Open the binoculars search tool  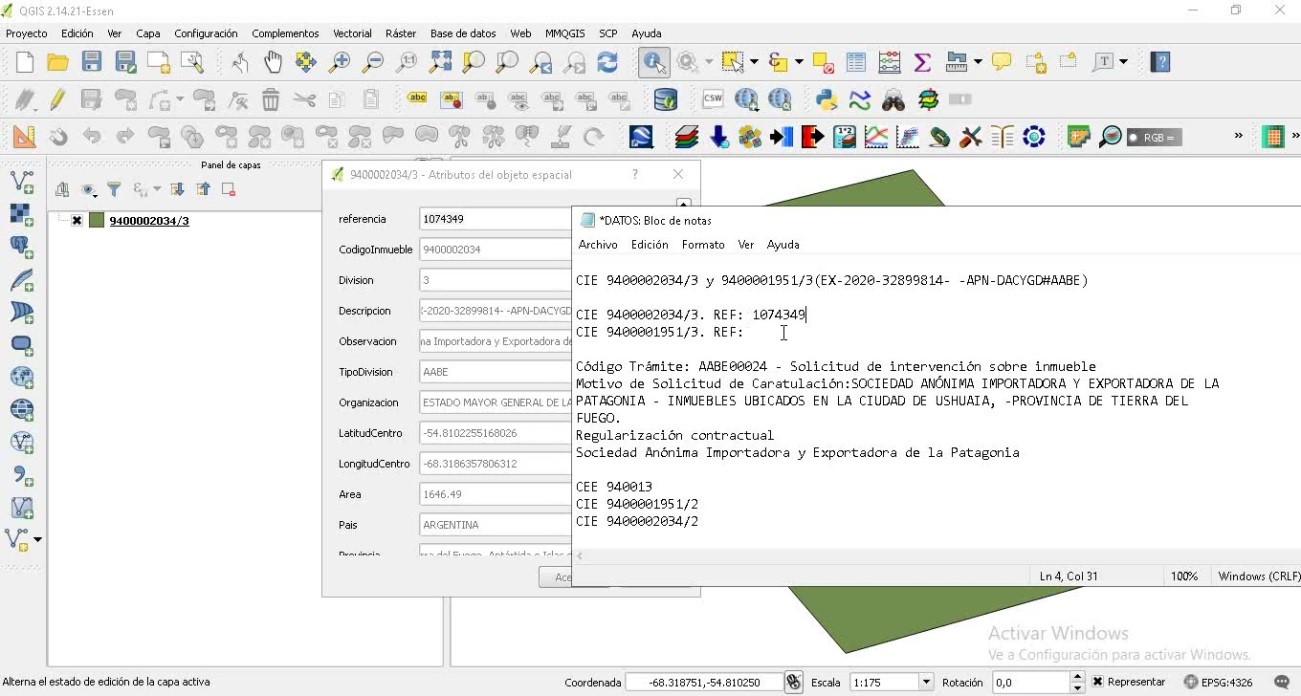point(893,100)
